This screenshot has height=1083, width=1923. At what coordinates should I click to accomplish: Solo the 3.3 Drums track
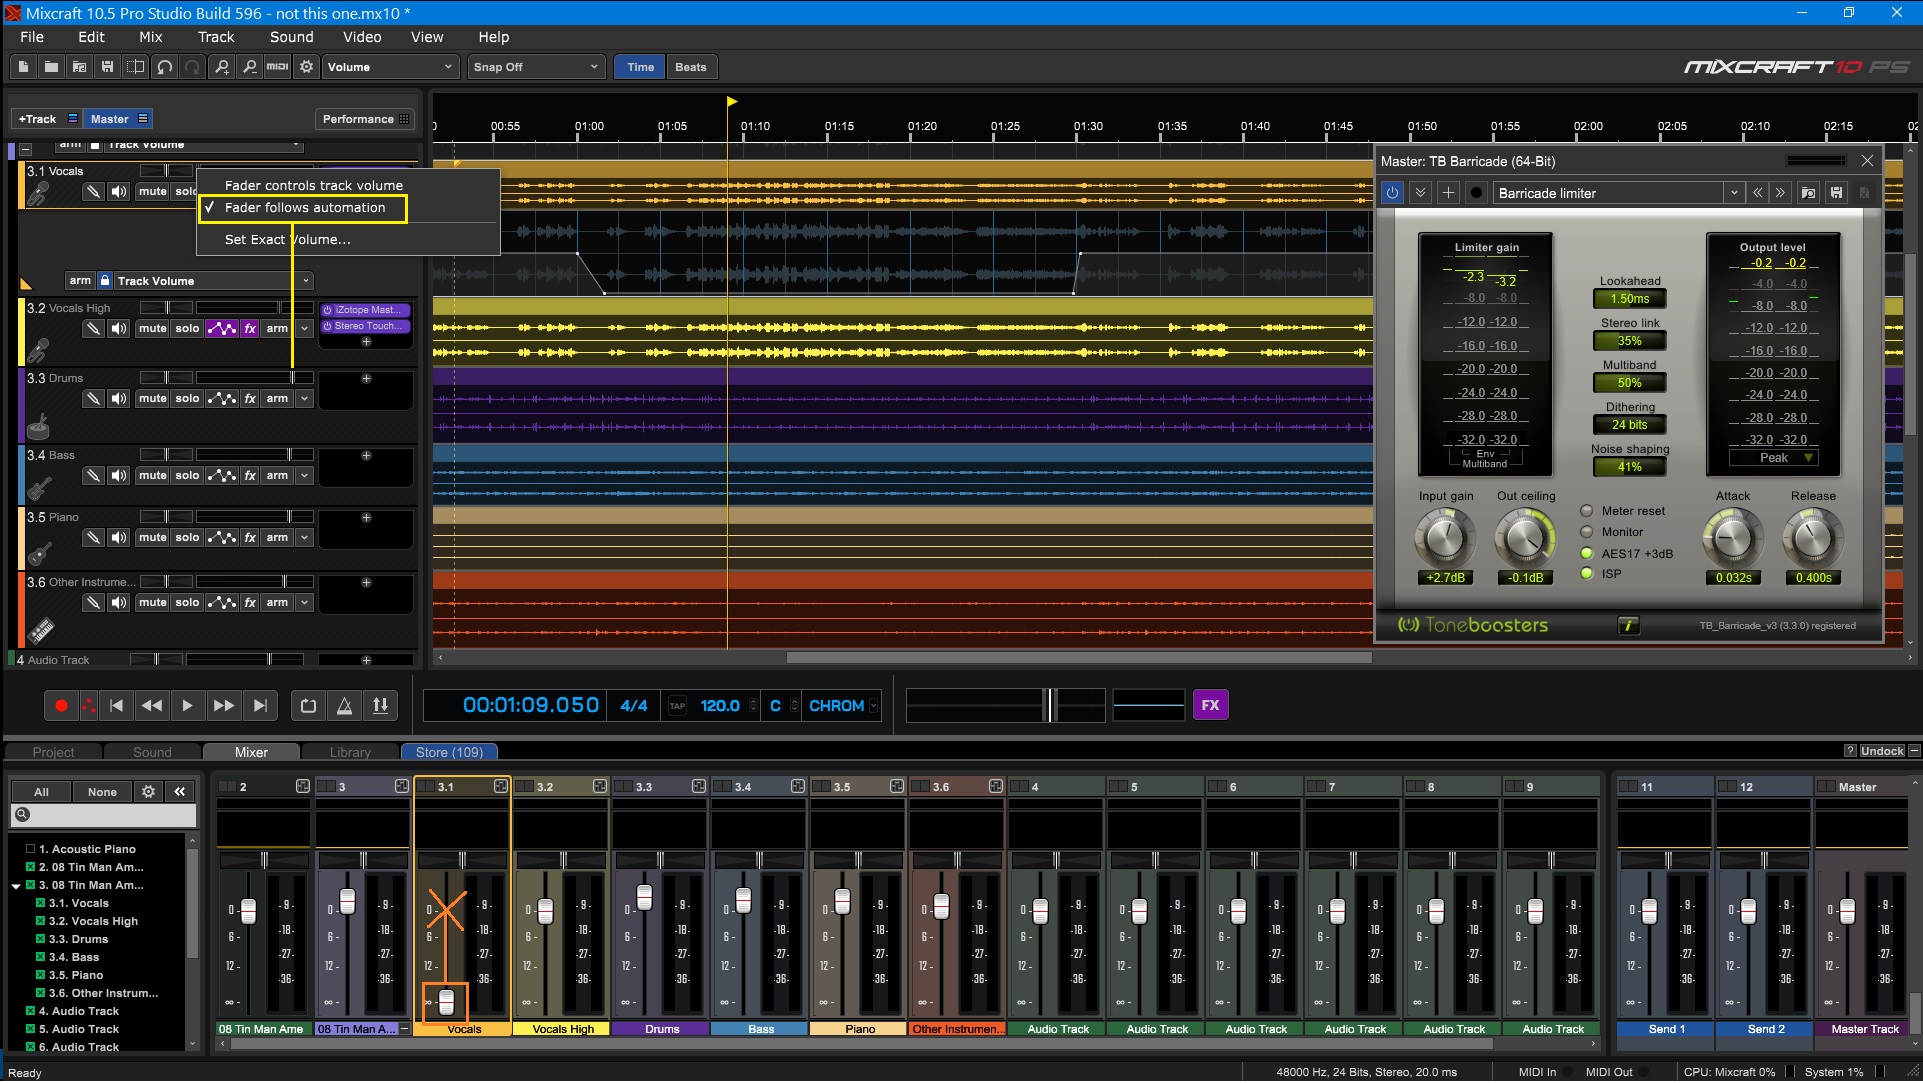[x=187, y=398]
